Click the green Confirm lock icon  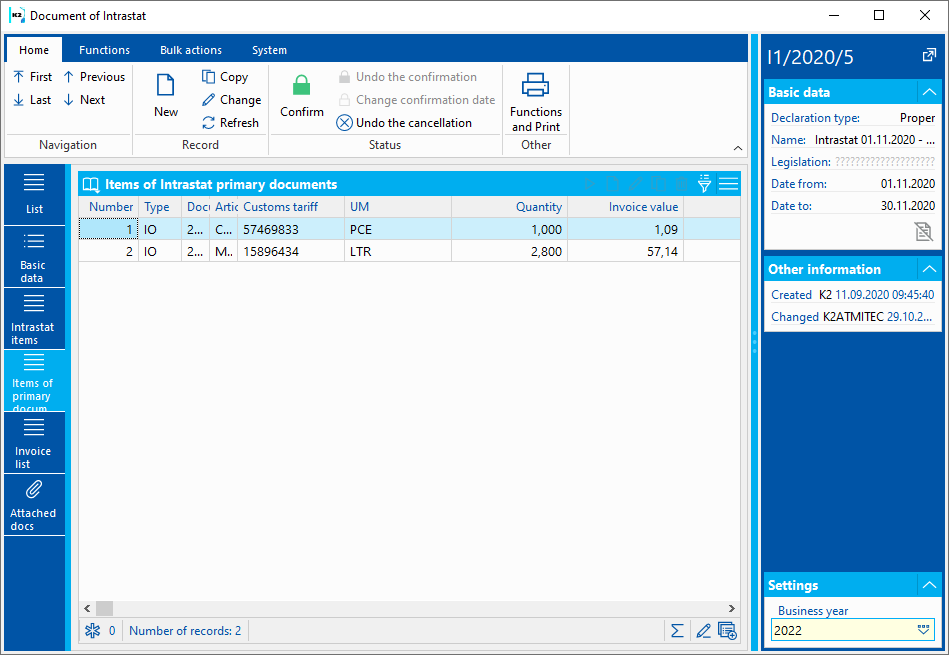(301, 87)
